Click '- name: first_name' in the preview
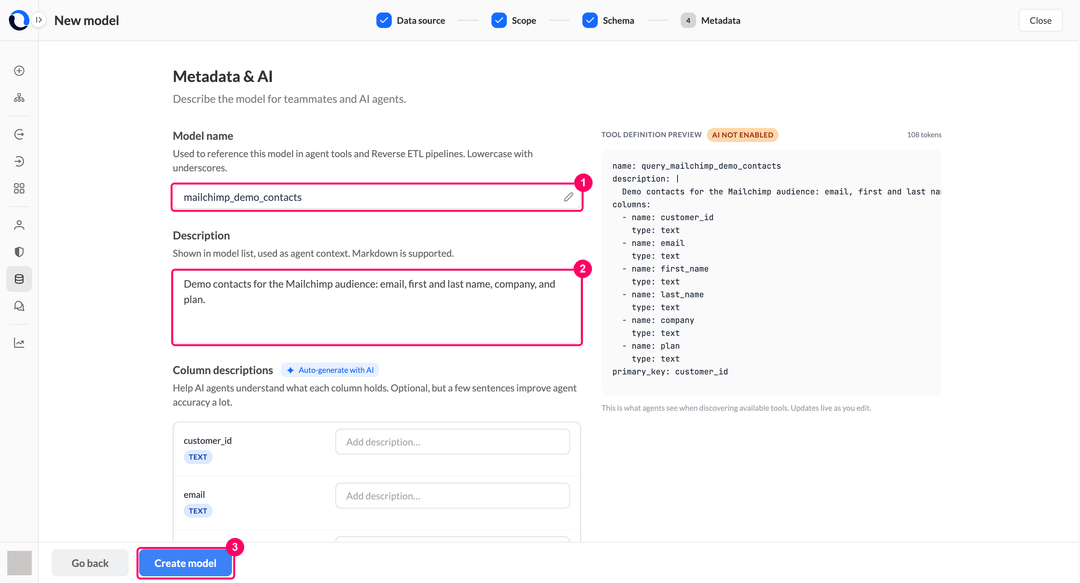Screen dimensions: 1080x583 coord(665,269)
